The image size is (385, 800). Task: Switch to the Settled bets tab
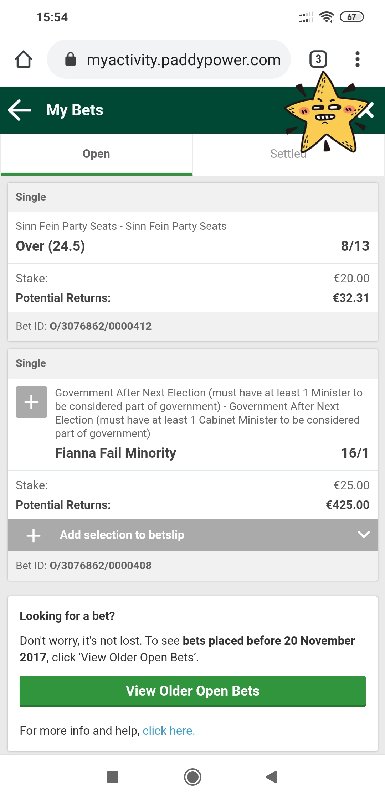click(x=289, y=154)
